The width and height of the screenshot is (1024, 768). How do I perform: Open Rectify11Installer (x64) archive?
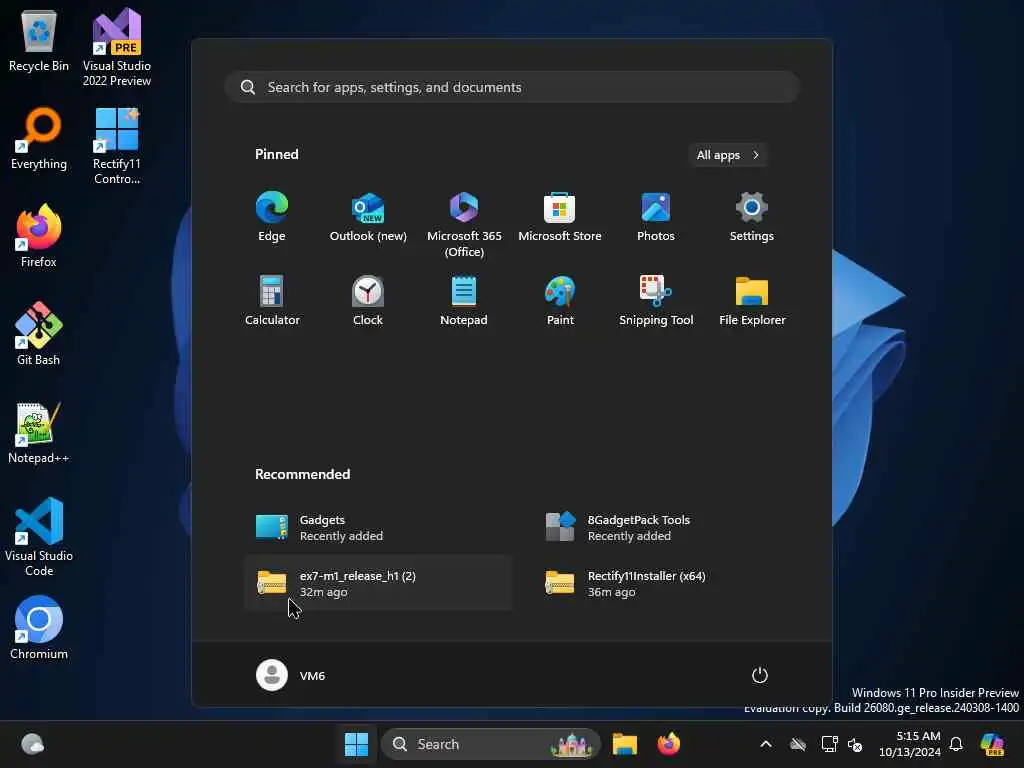click(666, 583)
